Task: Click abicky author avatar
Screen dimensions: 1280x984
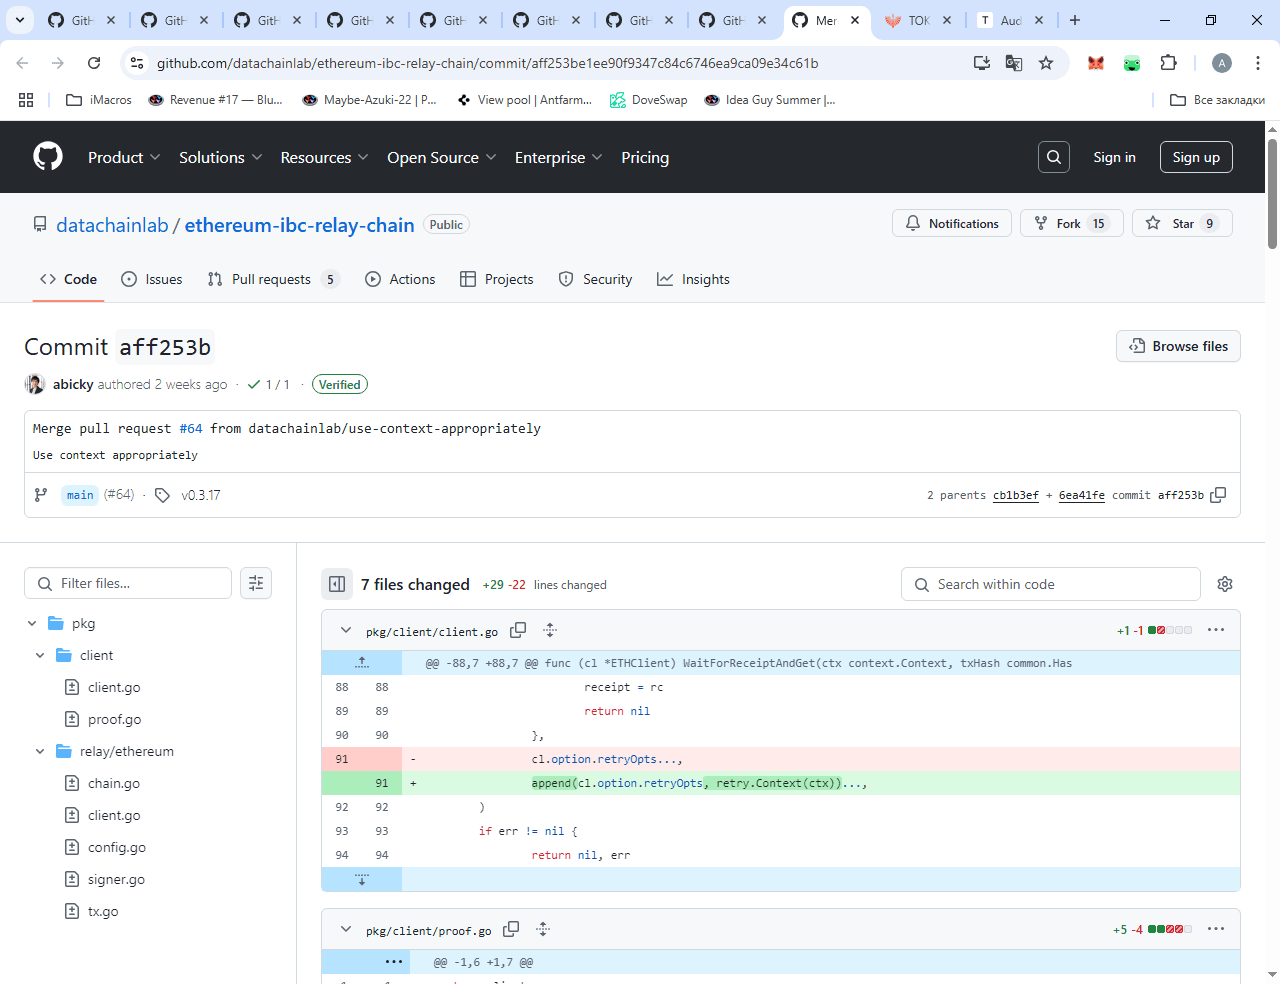Action: tap(35, 384)
